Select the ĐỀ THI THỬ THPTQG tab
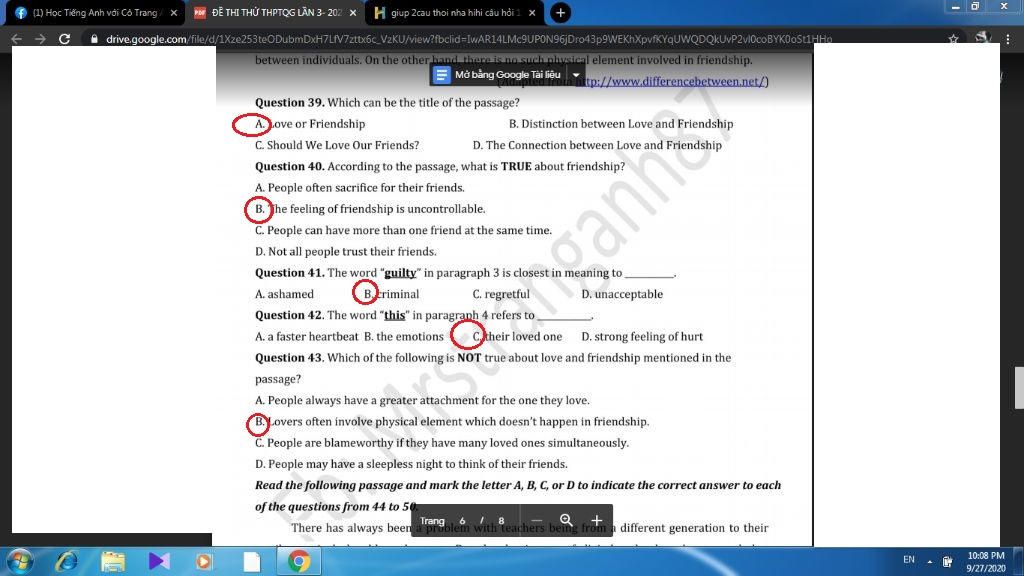The height and width of the screenshot is (576, 1024). [274, 12]
